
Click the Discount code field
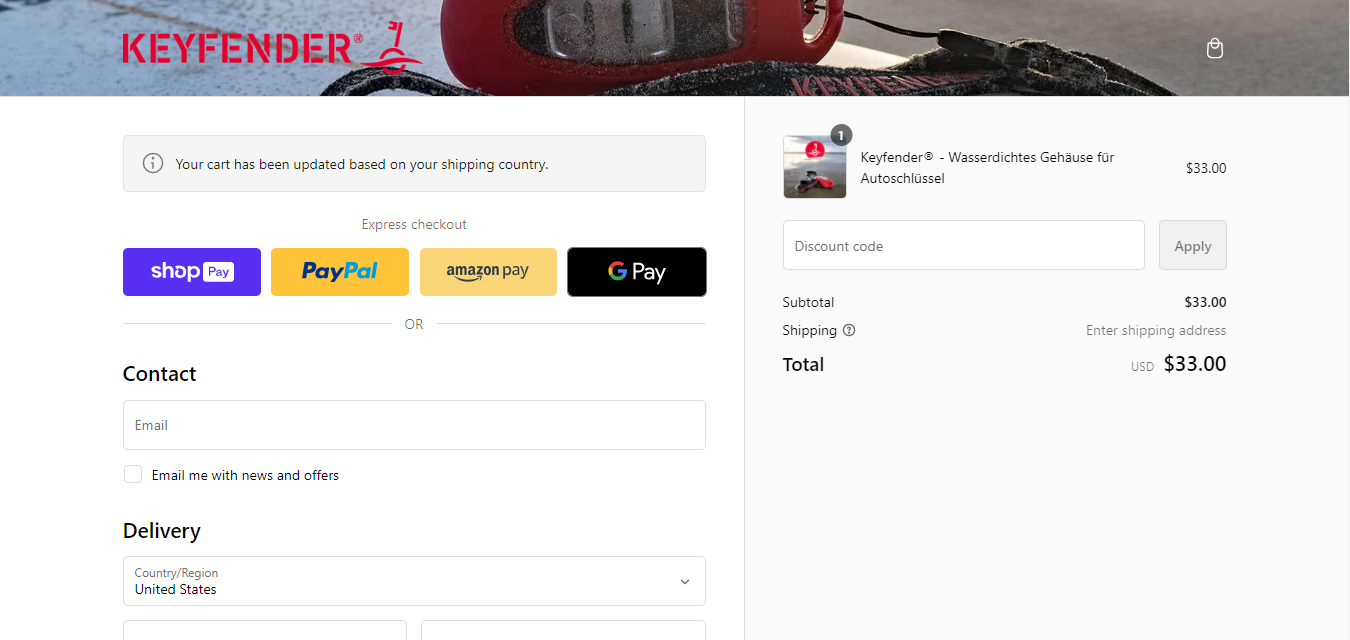(x=964, y=245)
